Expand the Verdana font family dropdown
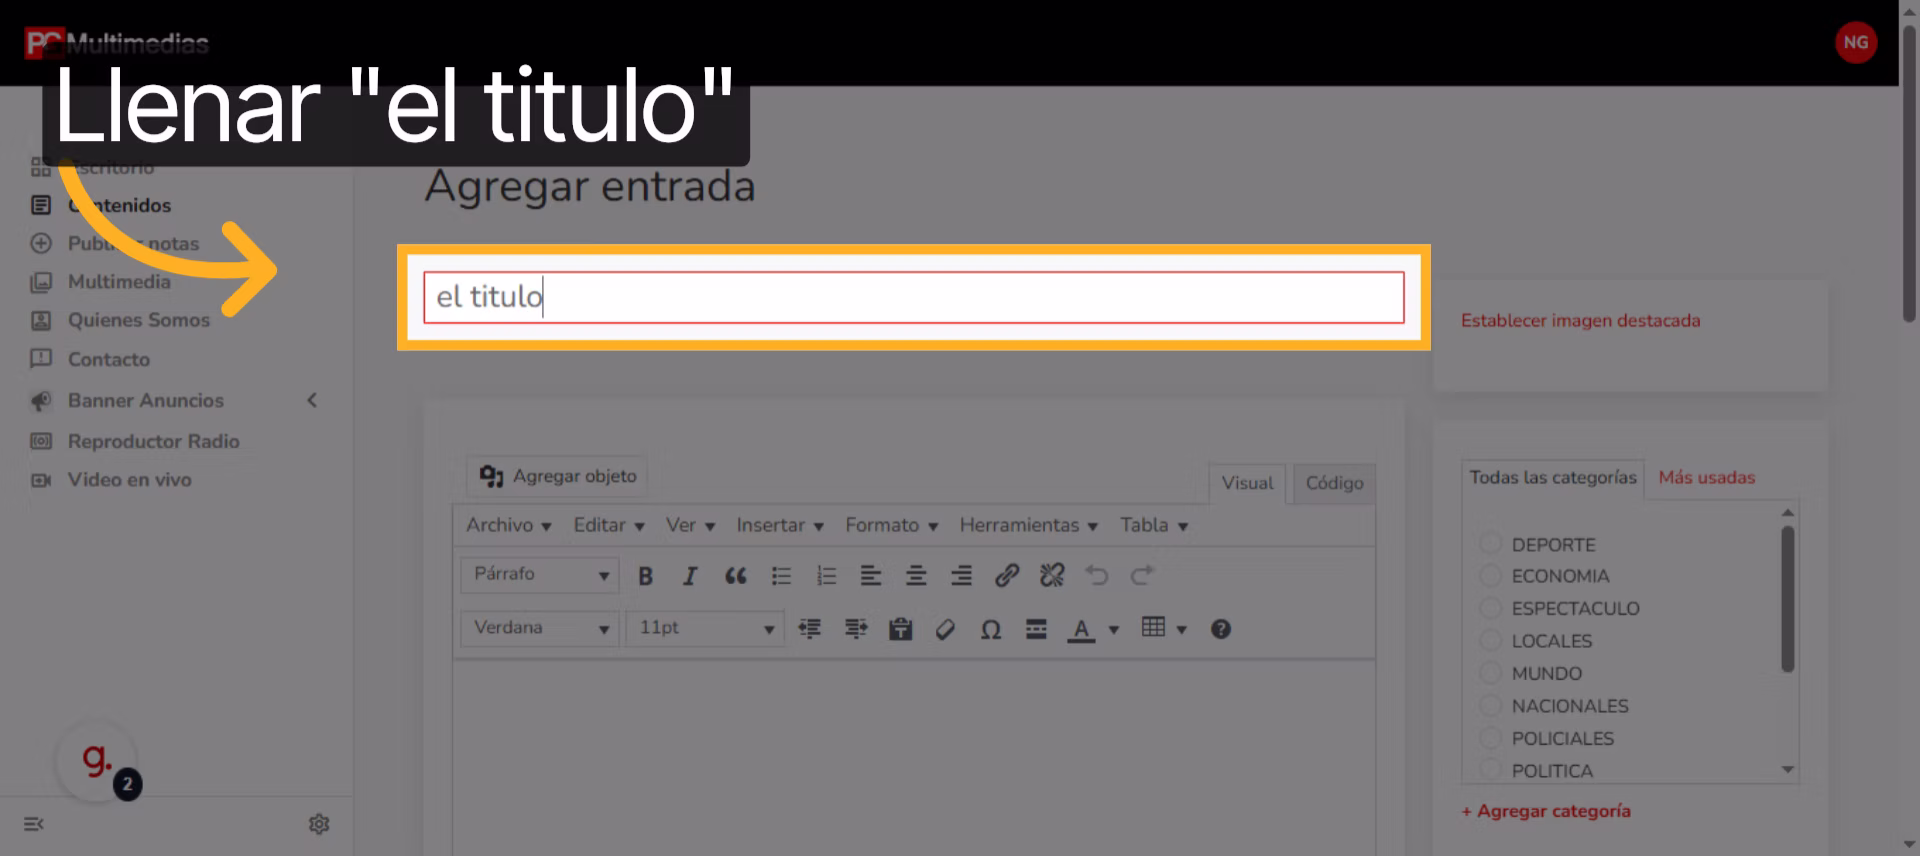Image resolution: width=1920 pixels, height=856 pixels. (540, 629)
